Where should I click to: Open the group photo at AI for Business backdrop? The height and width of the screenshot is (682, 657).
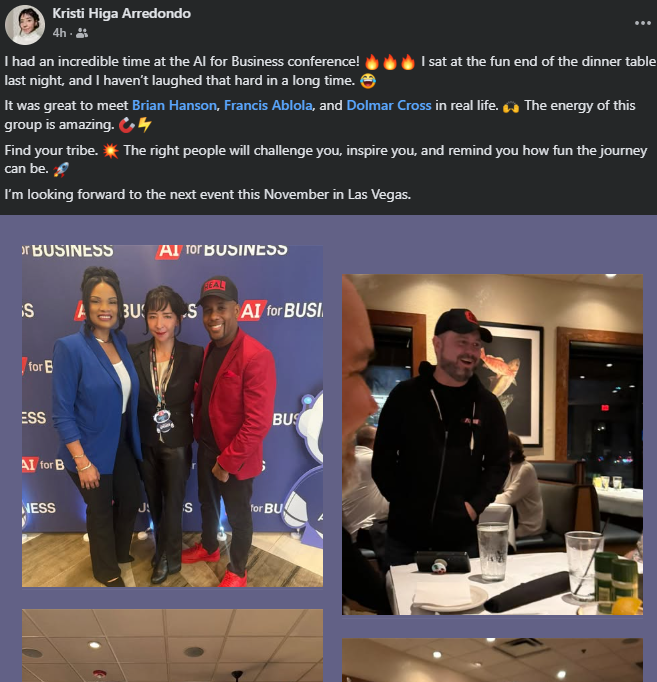pyautogui.click(x=173, y=416)
